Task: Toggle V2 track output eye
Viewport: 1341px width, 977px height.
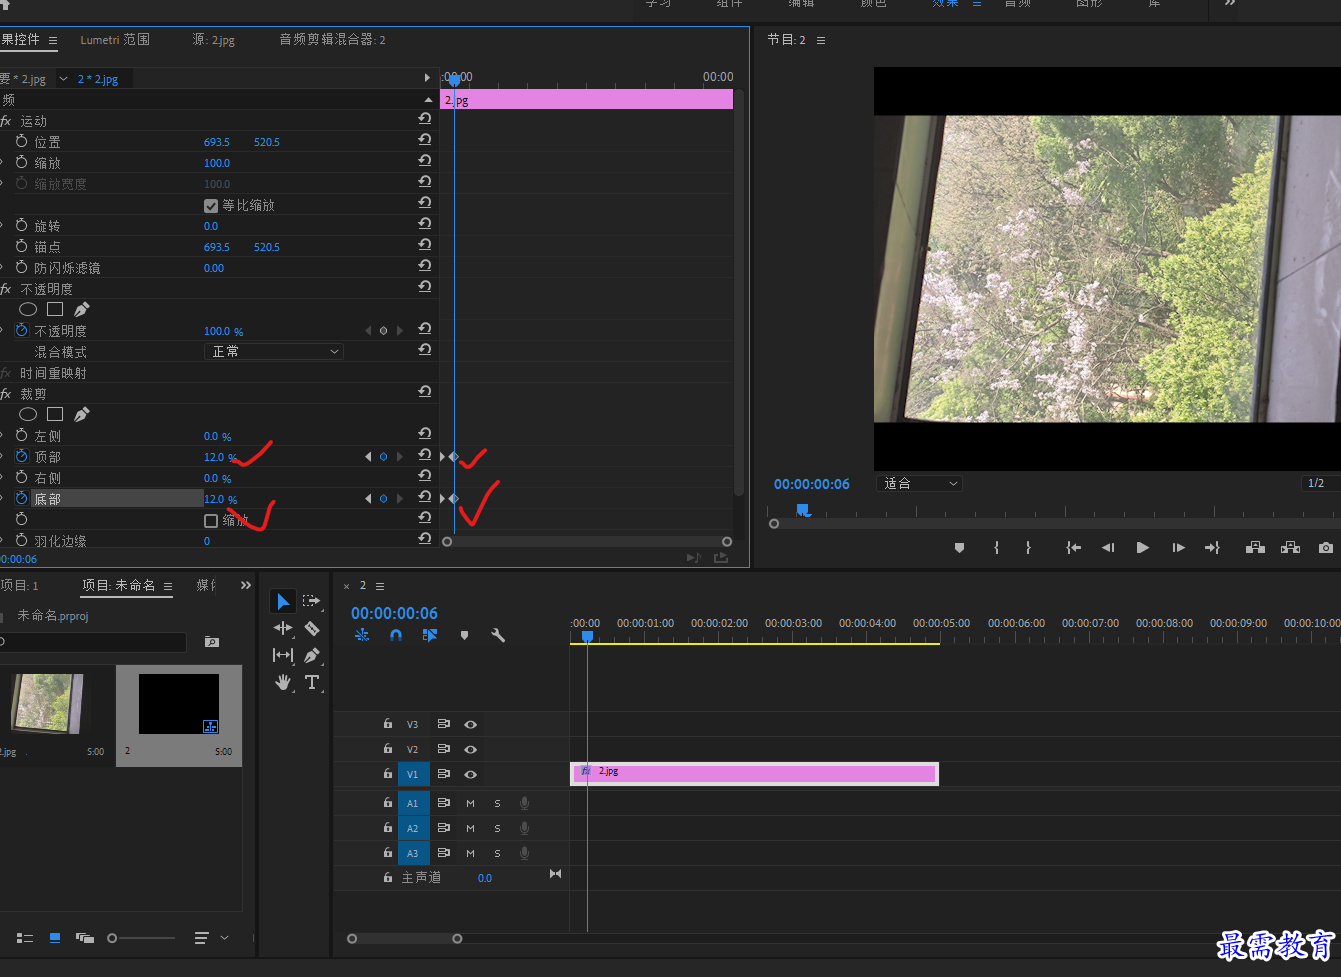Action: (470, 749)
